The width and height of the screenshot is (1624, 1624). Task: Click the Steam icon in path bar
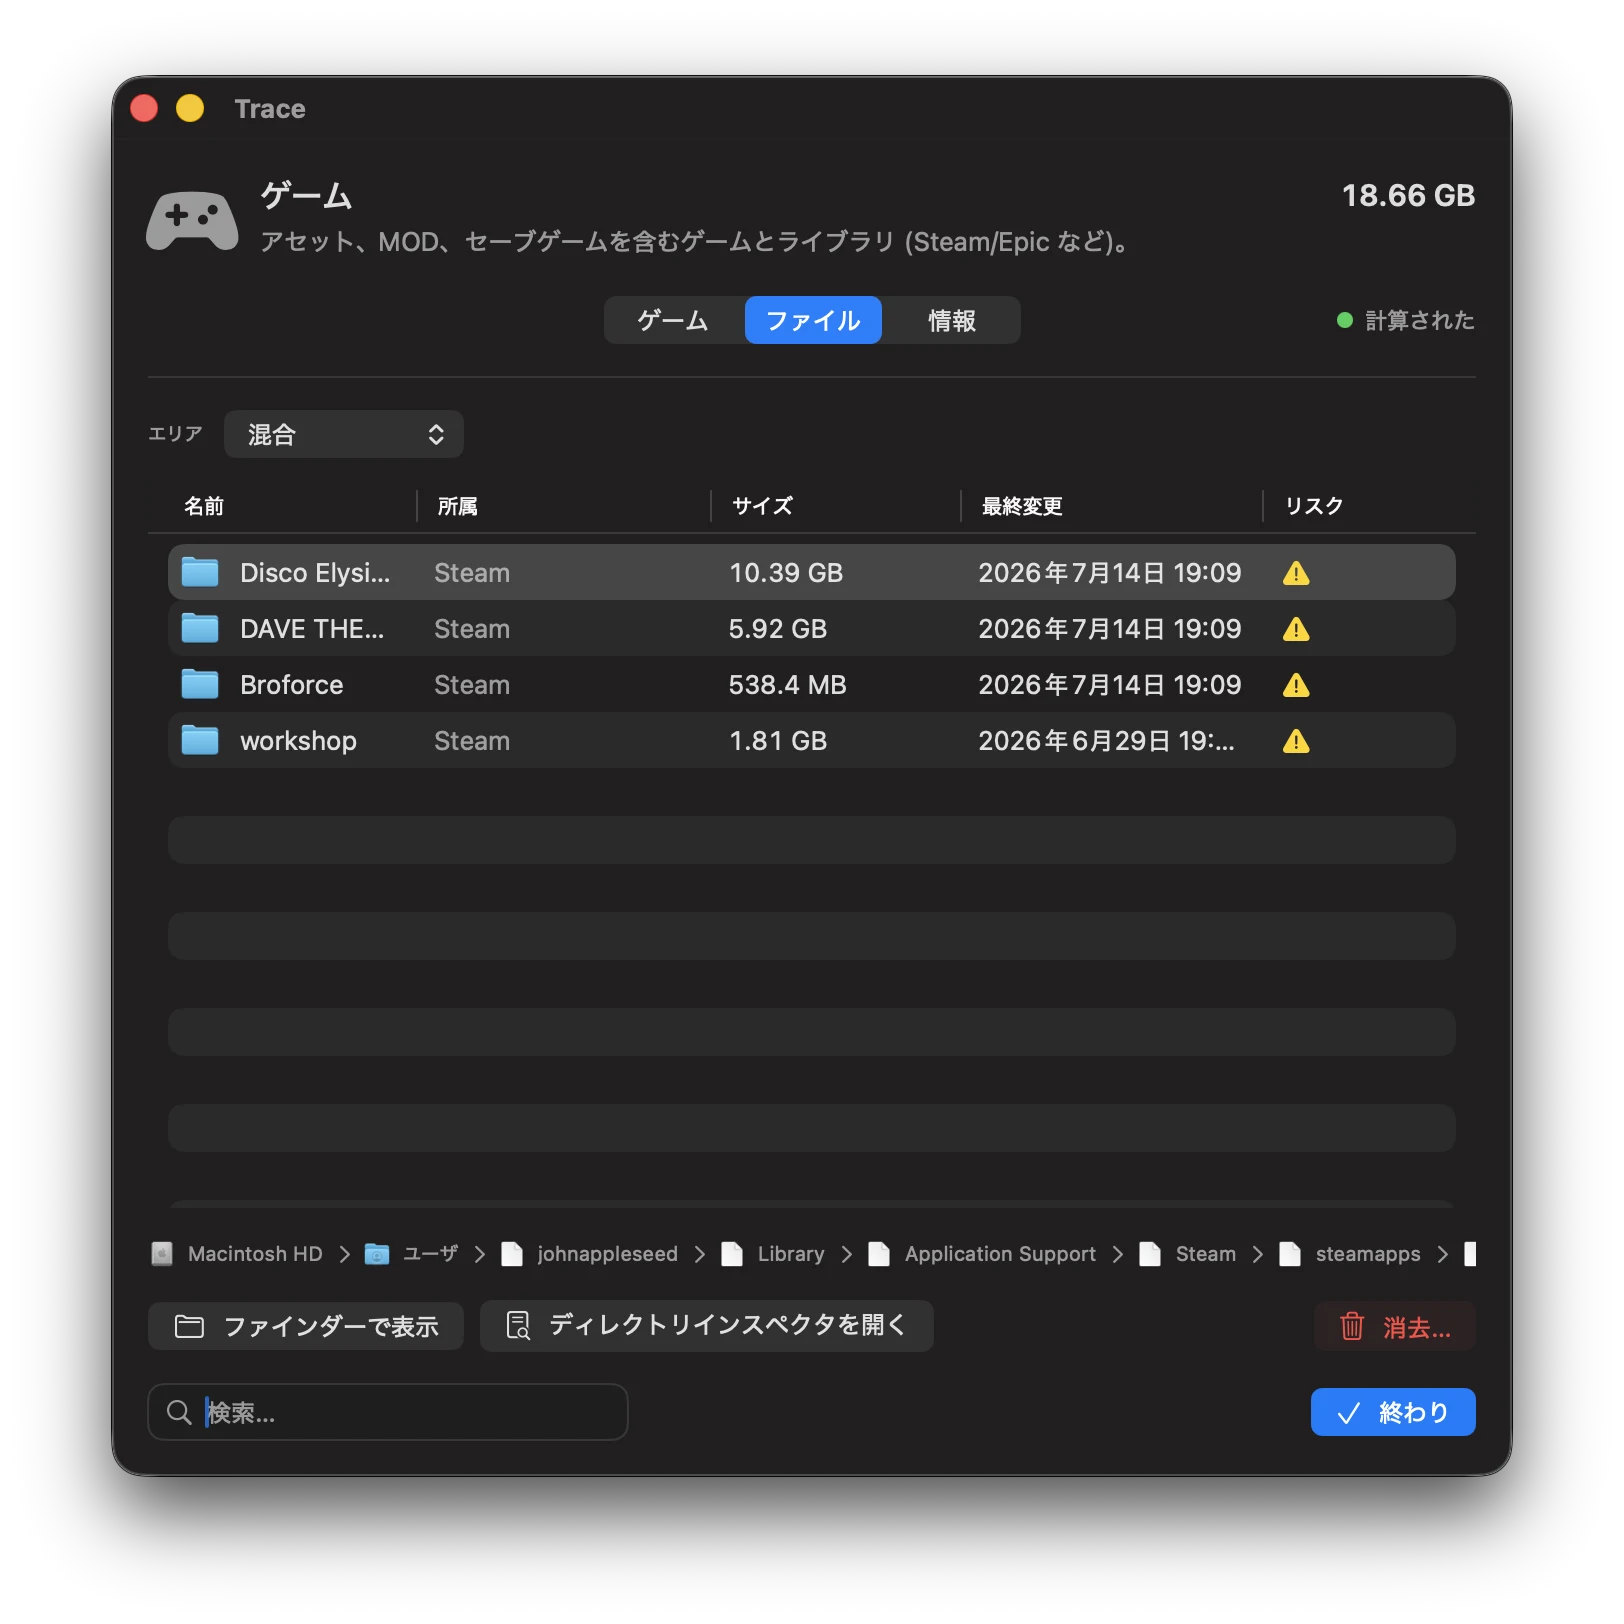1150,1254
